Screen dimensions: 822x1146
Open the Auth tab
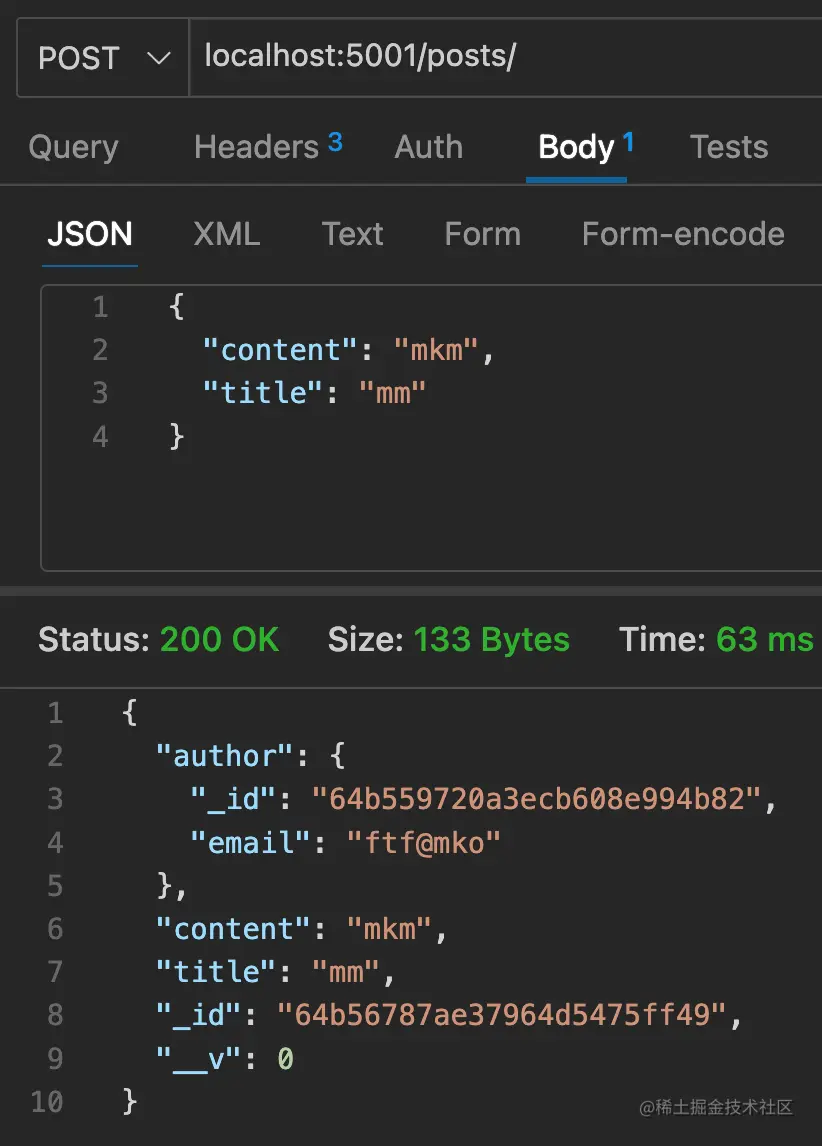tap(429, 147)
